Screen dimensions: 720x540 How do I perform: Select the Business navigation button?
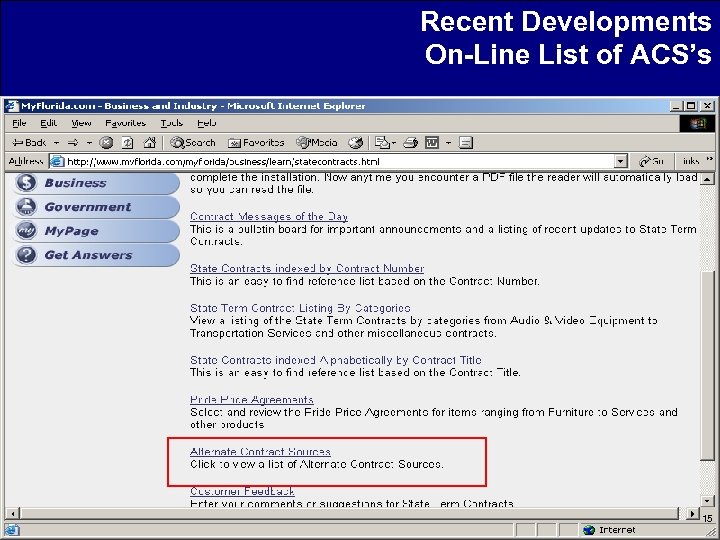click(x=96, y=183)
